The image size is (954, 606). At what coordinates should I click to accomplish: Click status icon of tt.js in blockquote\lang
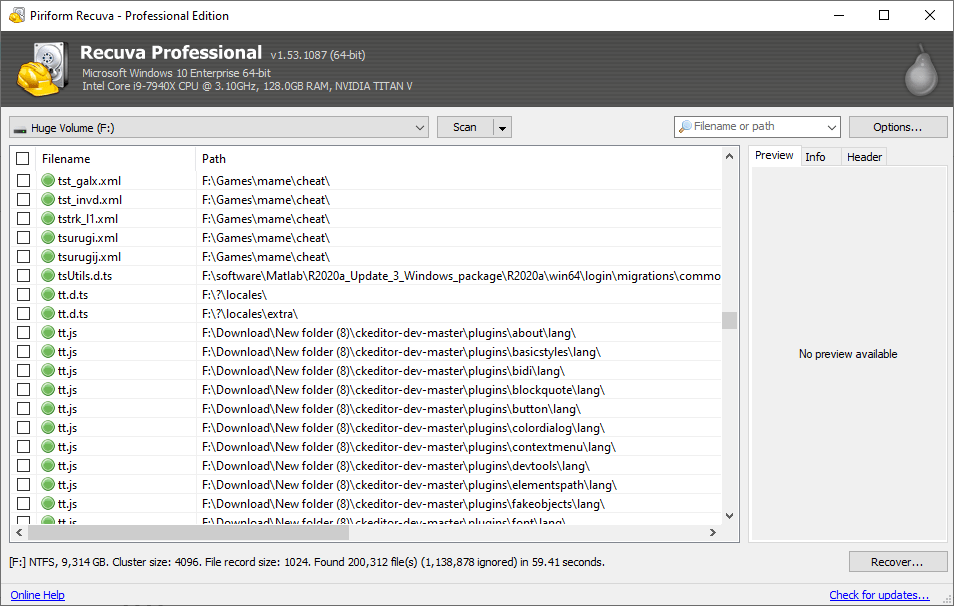48,389
